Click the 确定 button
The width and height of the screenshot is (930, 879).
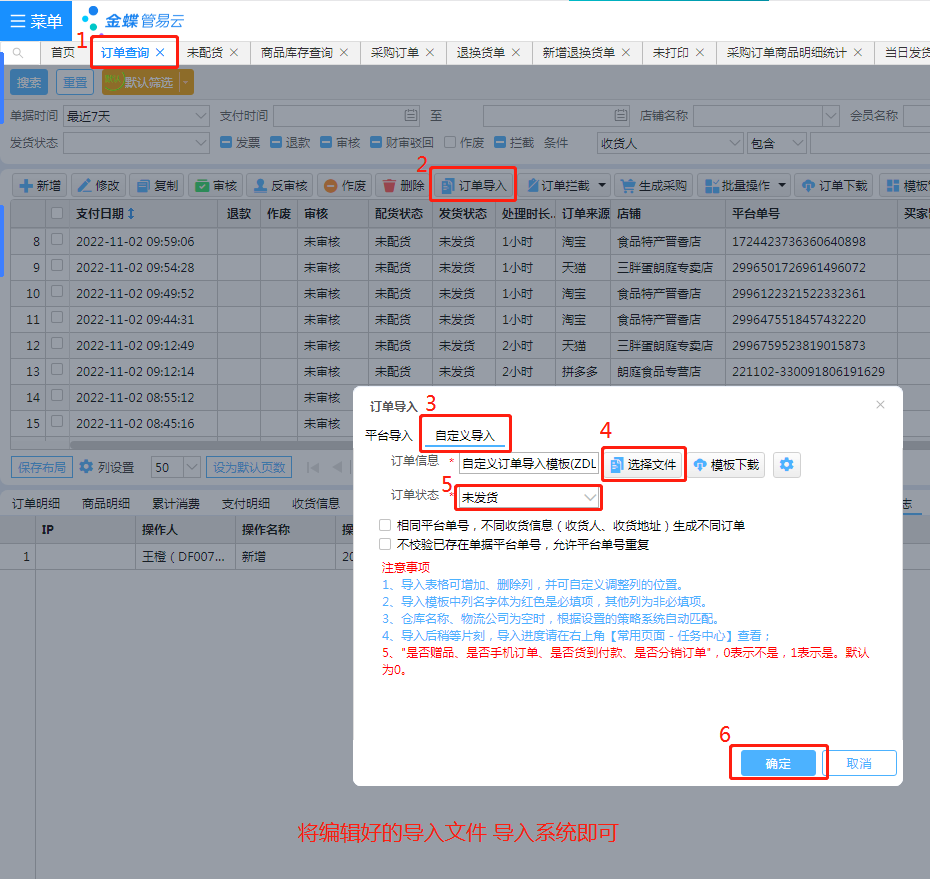click(778, 763)
